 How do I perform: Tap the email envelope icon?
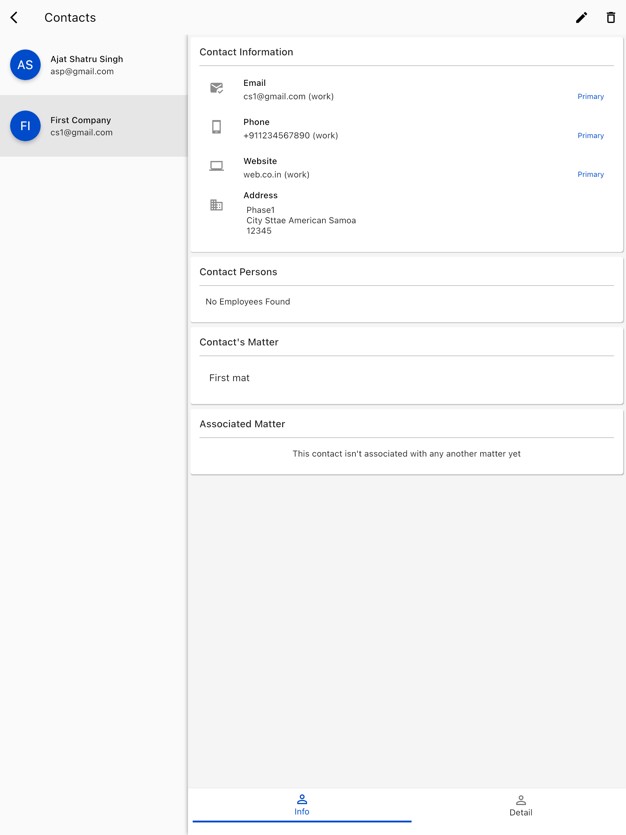coord(216,89)
